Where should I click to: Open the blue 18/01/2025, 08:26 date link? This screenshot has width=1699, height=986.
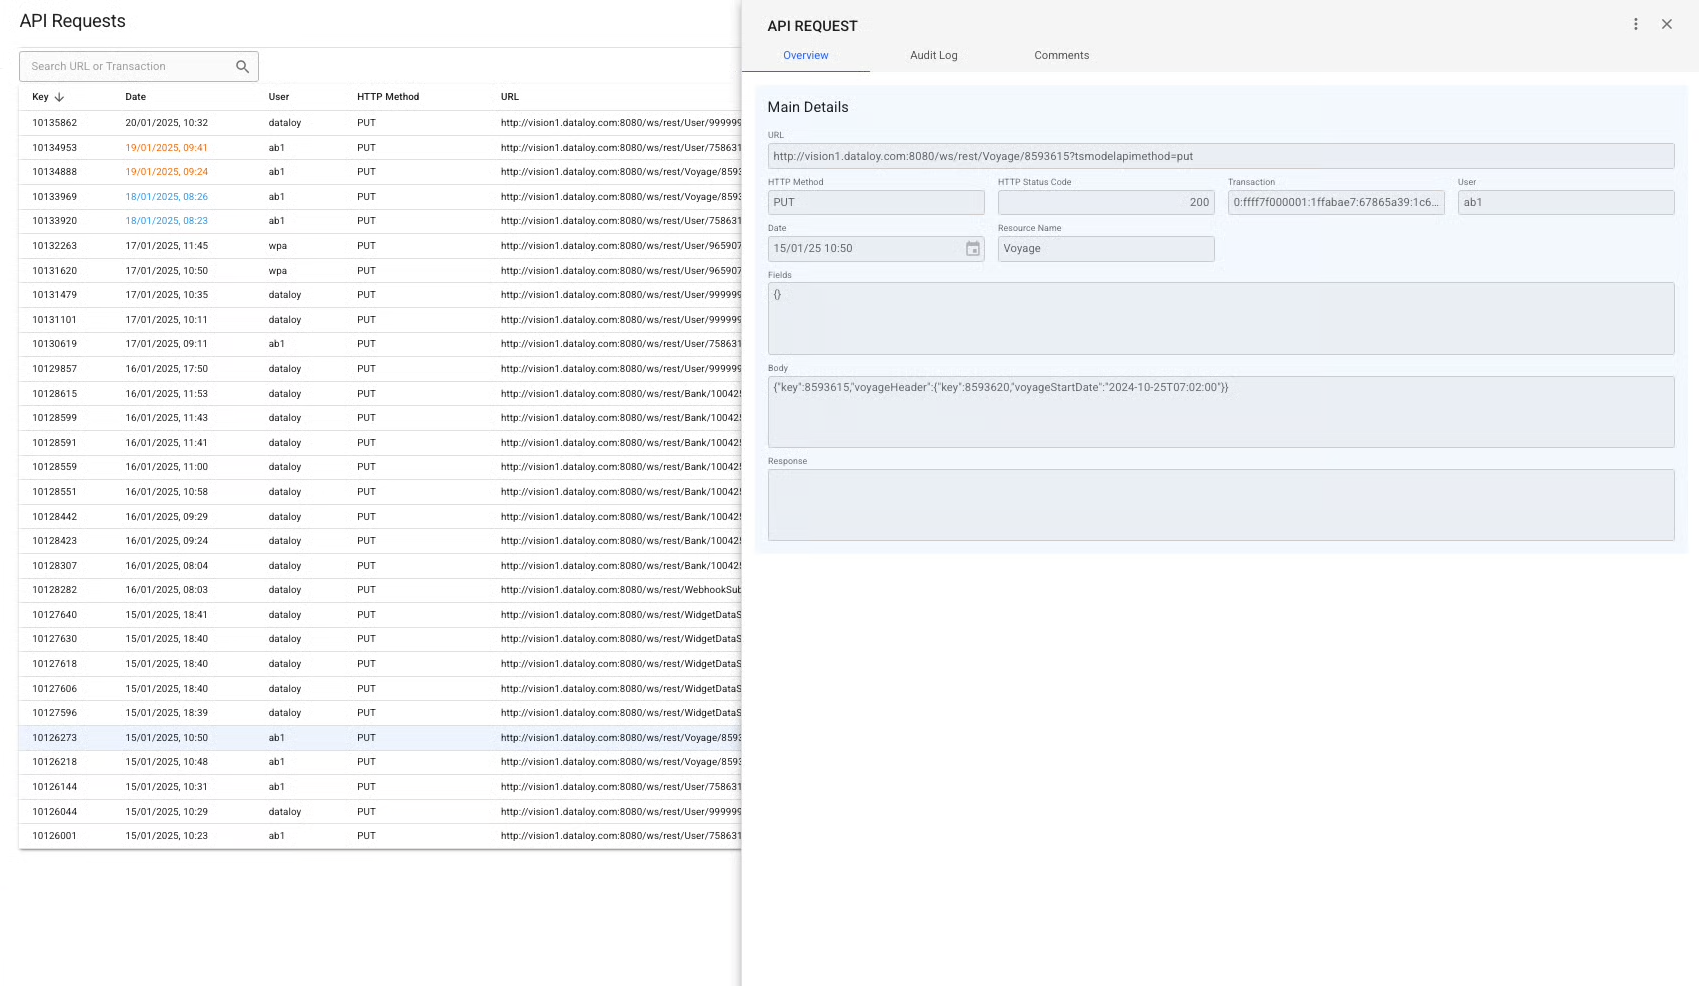(166, 197)
